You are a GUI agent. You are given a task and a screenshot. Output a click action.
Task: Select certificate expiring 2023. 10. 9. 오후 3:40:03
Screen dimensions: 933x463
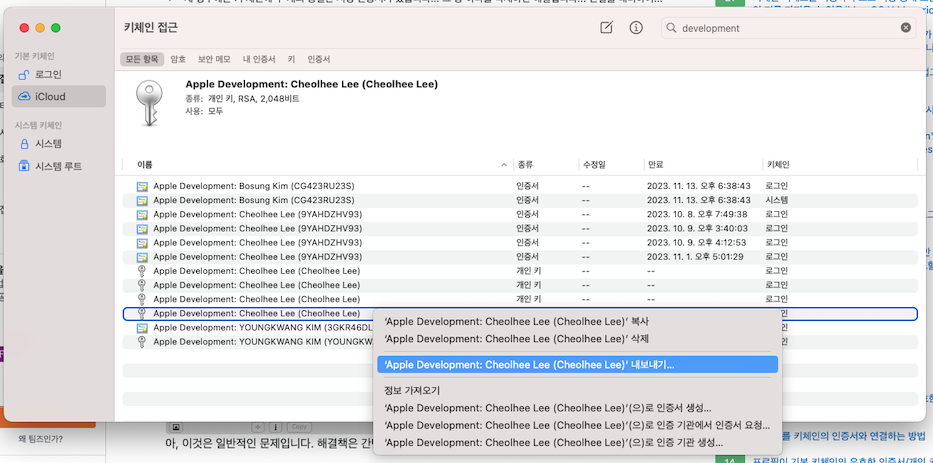520,229
